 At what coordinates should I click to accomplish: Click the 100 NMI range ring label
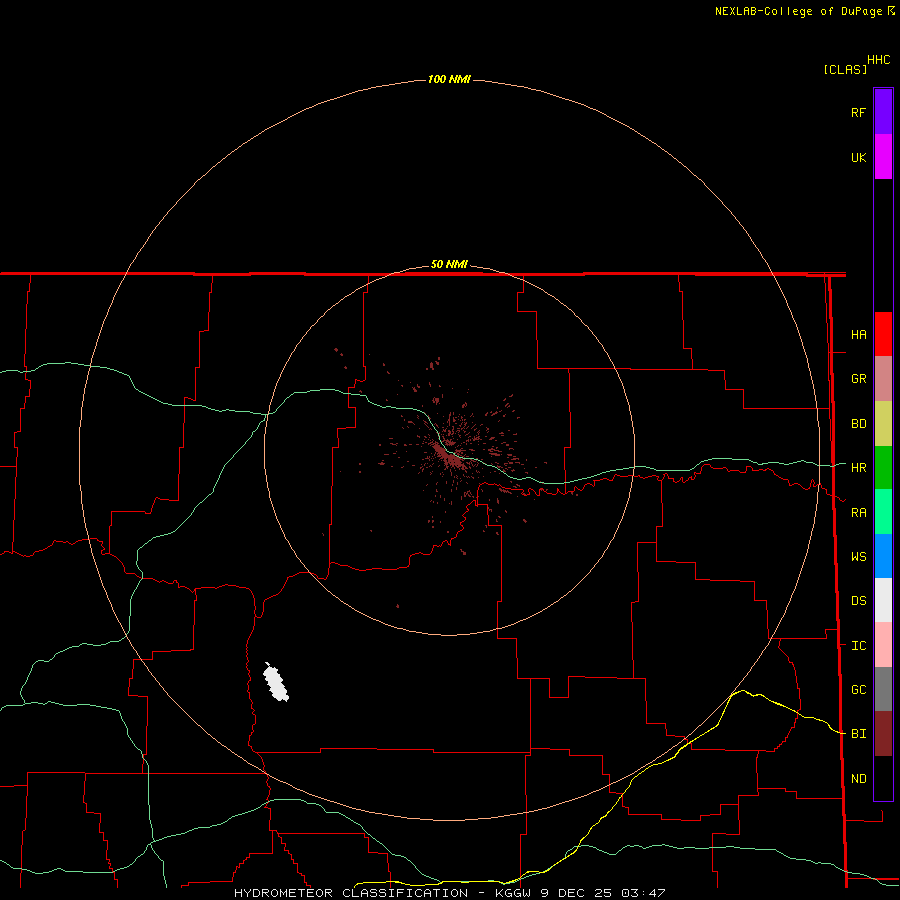(449, 79)
